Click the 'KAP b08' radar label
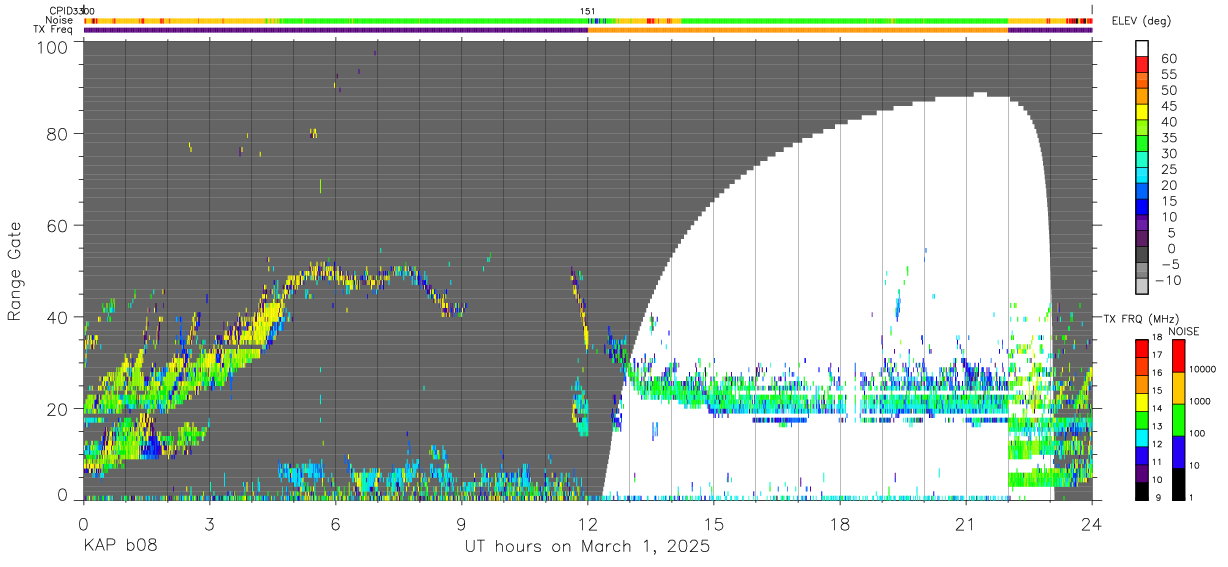The height and width of the screenshot is (567, 1228). 119,547
